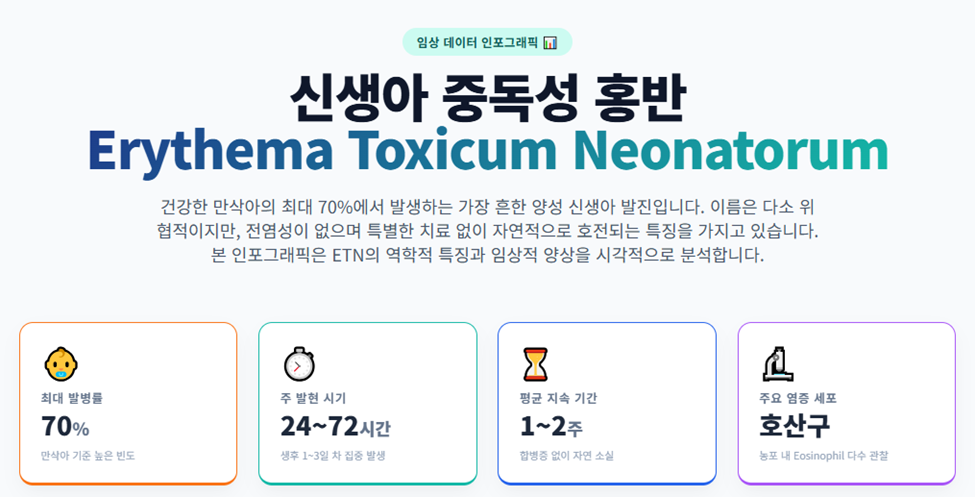Select the 임상 데이터 인포그래픽 badge
This screenshot has height=497, width=975.
[487, 42]
